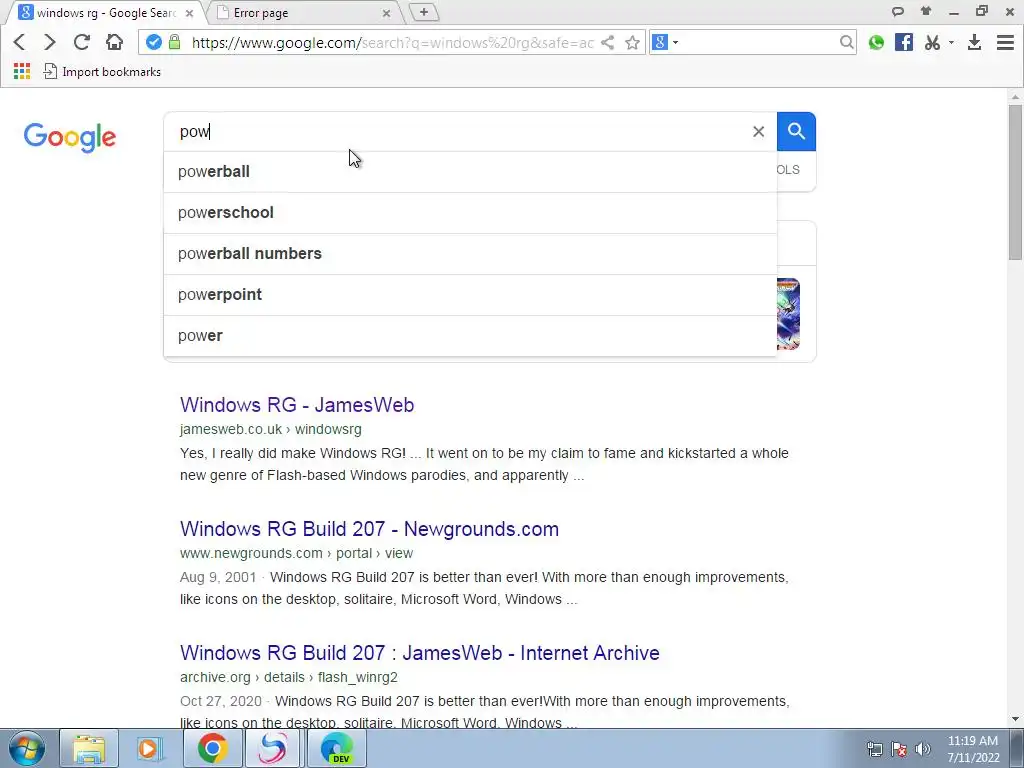Share this page via share icon
1024x768 pixels.
pos(607,42)
